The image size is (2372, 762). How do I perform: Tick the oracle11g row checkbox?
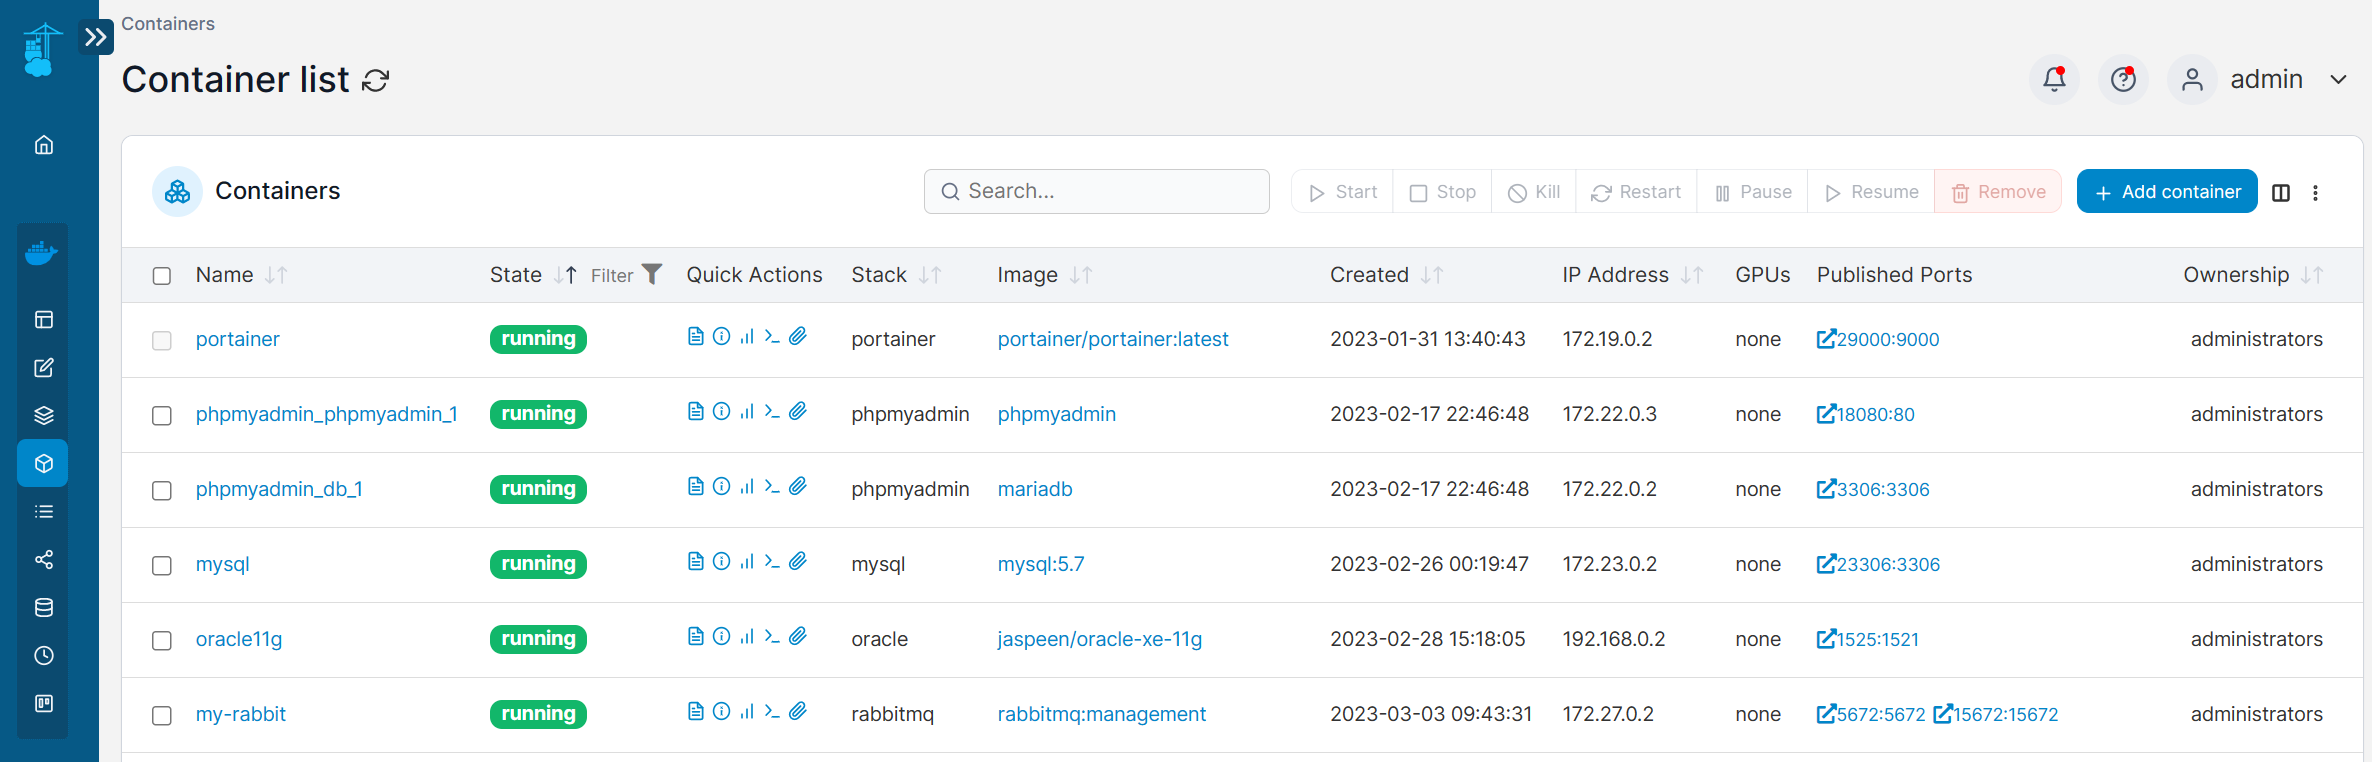162,641
